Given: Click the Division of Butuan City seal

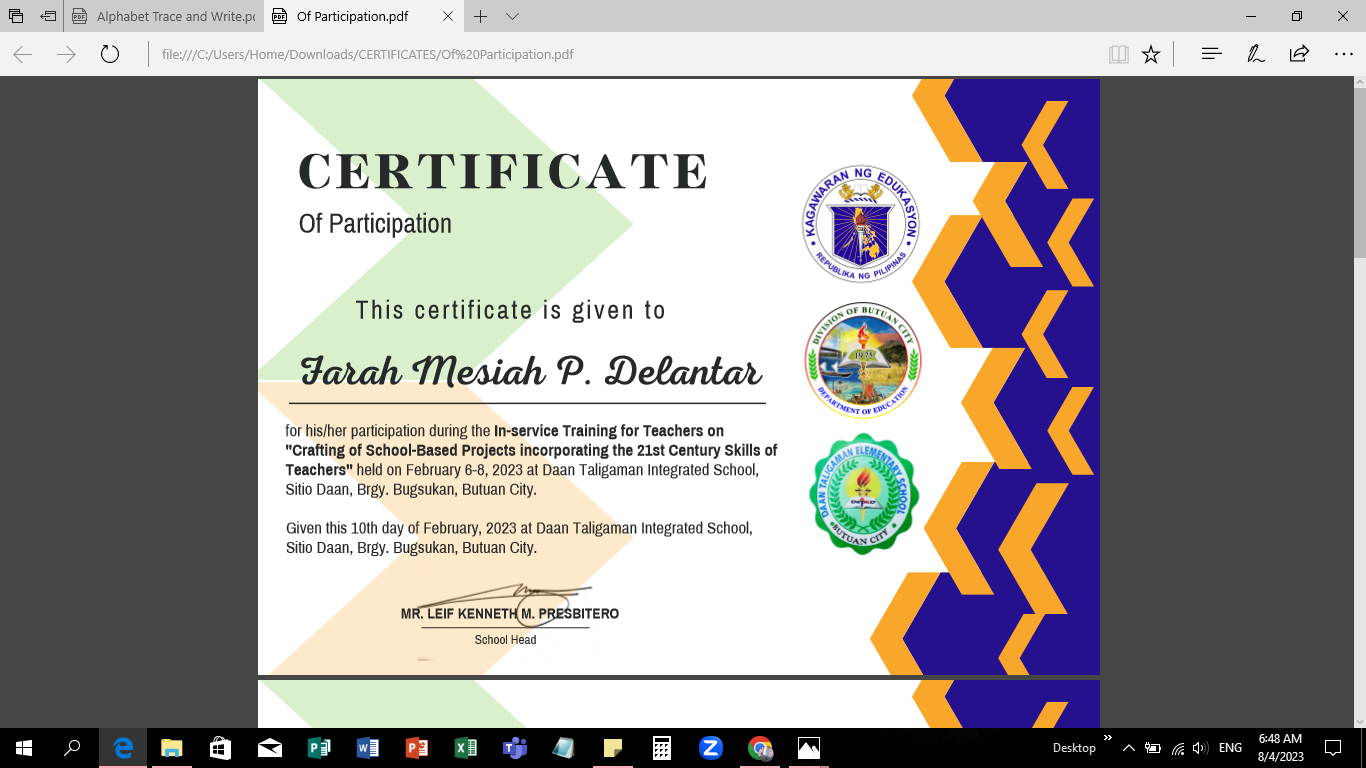Looking at the screenshot, I should [x=863, y=359].
